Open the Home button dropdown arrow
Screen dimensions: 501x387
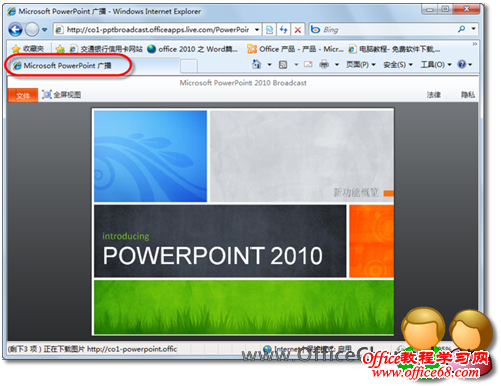point(269,65)
